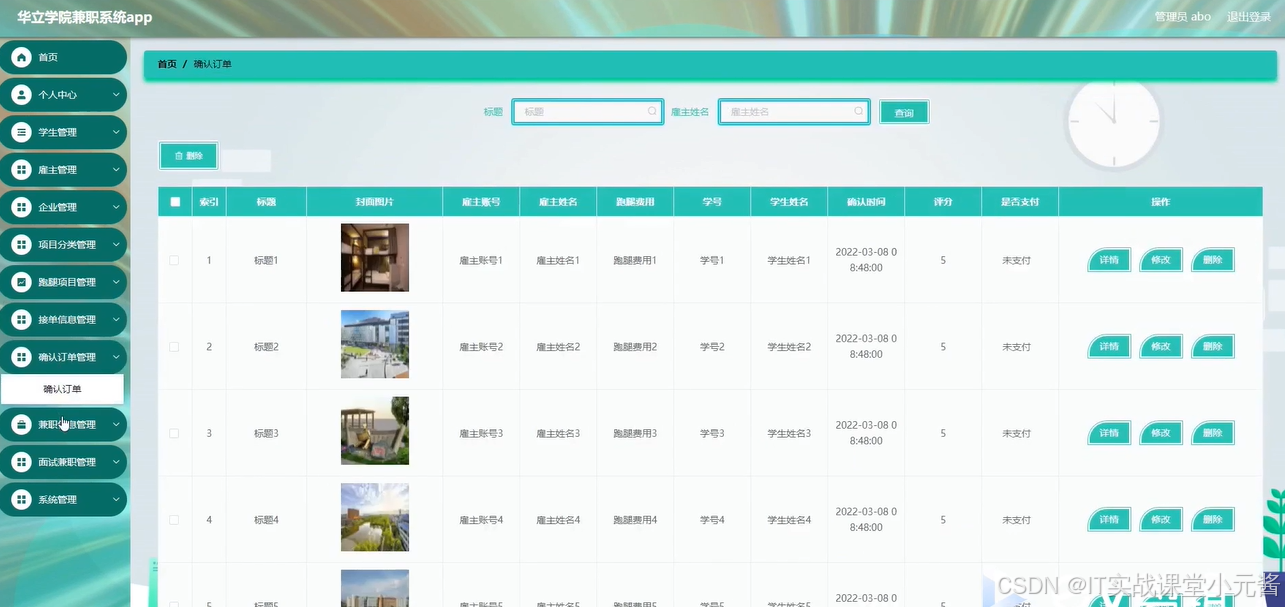Focus the 标题 search input field
Viewport: 1285px width, 607px height.
[587, 112]
